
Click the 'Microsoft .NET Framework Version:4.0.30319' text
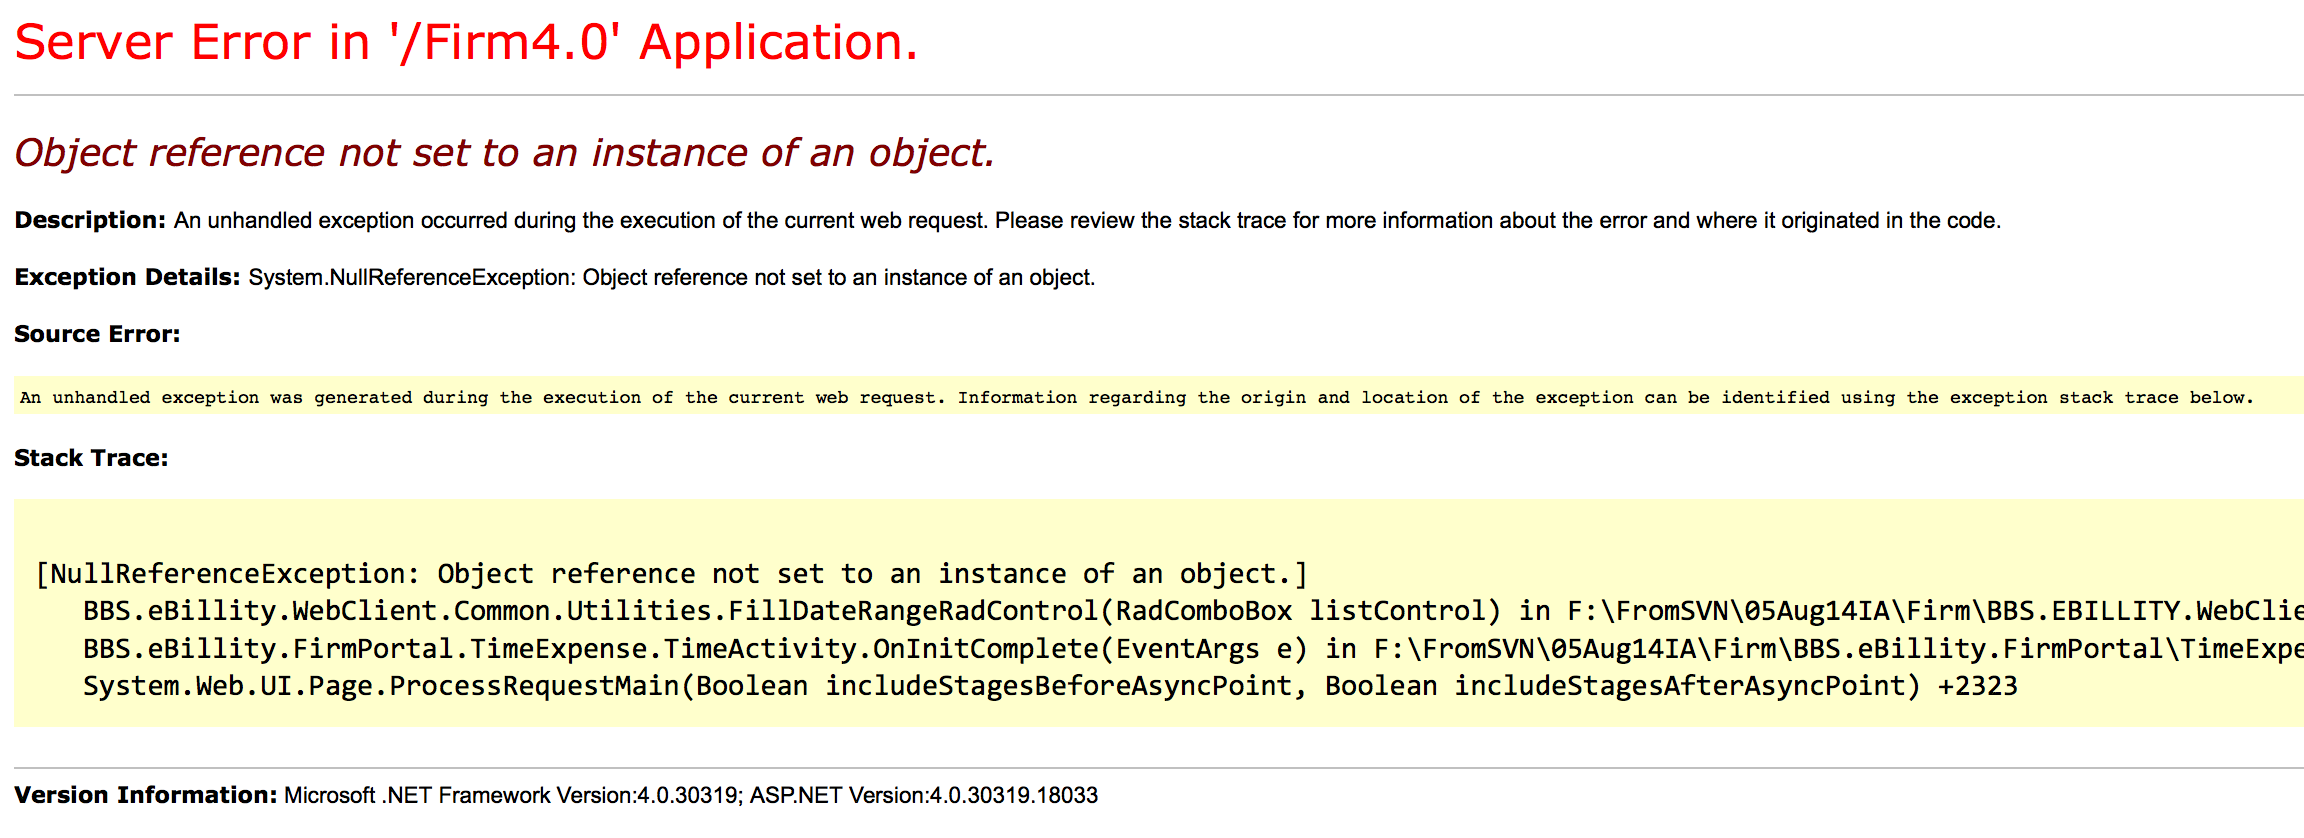(x=511, y=795)
